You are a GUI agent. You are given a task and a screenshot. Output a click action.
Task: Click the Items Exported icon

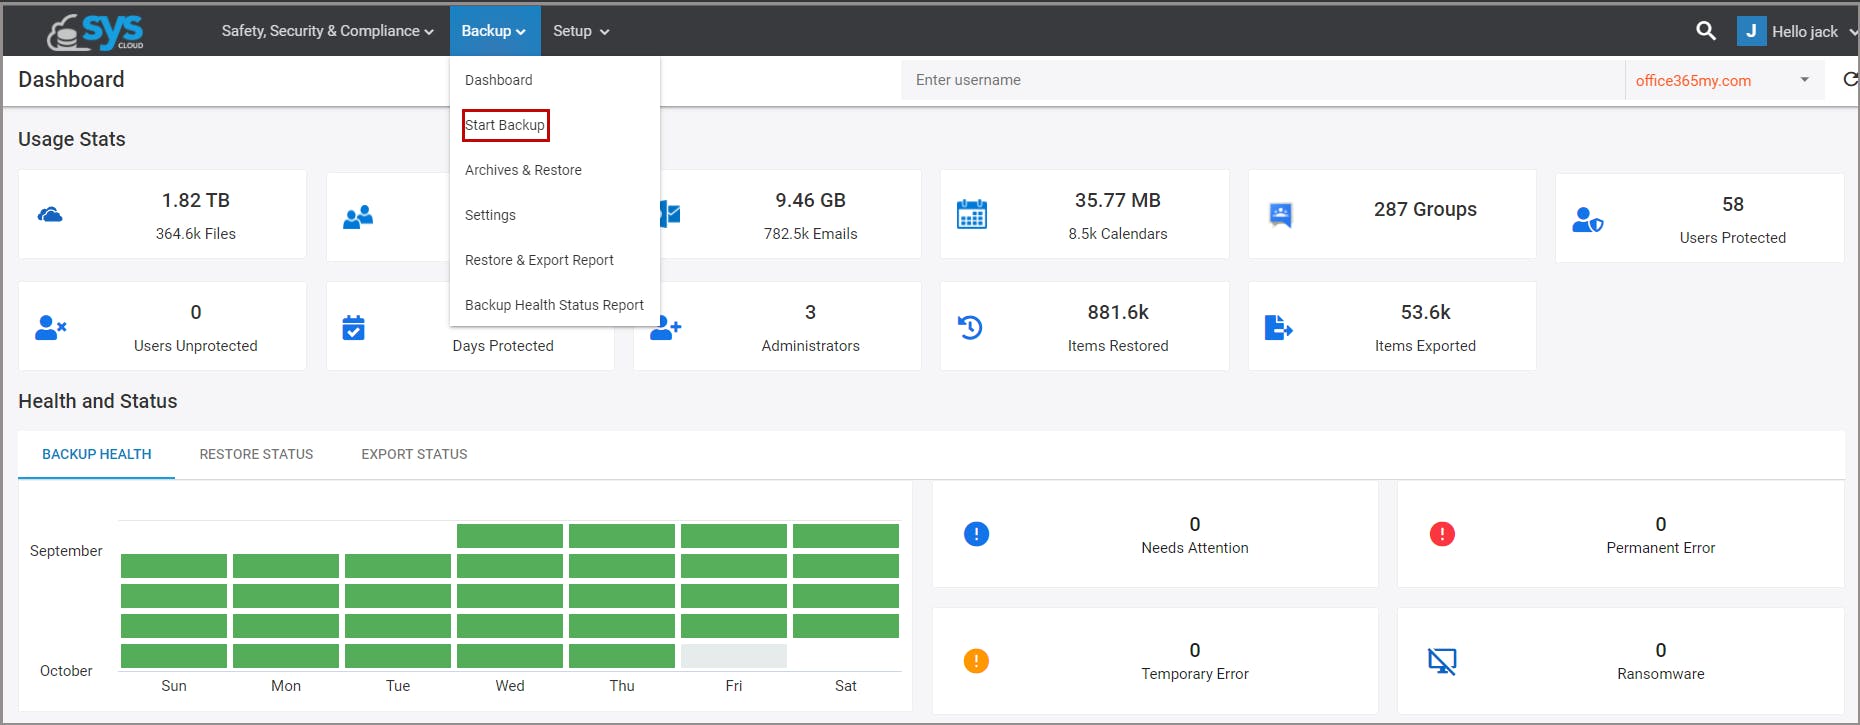(x=1279, y=327)
